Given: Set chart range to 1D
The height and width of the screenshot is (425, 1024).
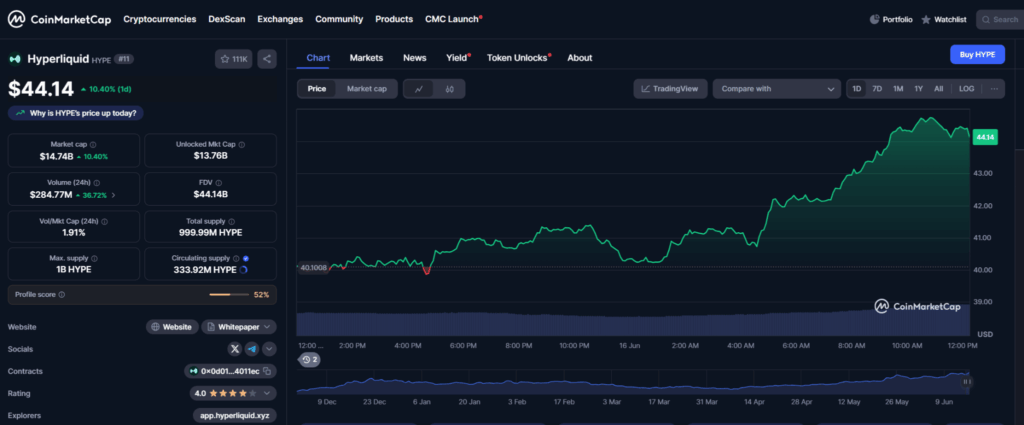Looking at the screenshot, I should [857, 89].
